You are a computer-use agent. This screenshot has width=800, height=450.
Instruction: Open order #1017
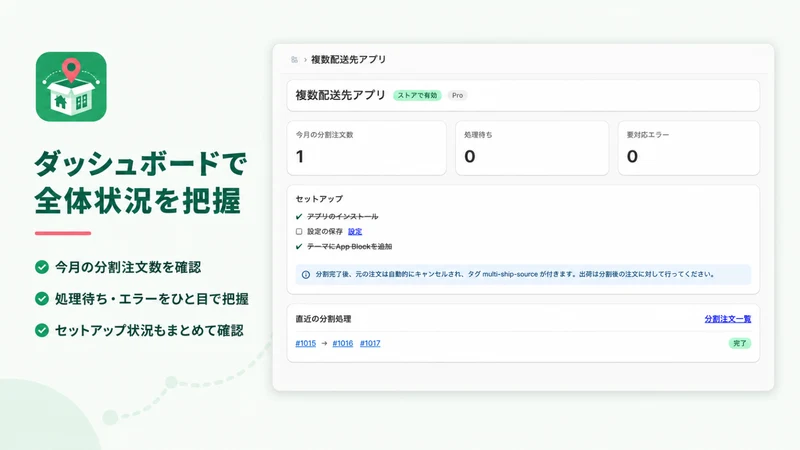pyautogui.click(x=370, y=343)
